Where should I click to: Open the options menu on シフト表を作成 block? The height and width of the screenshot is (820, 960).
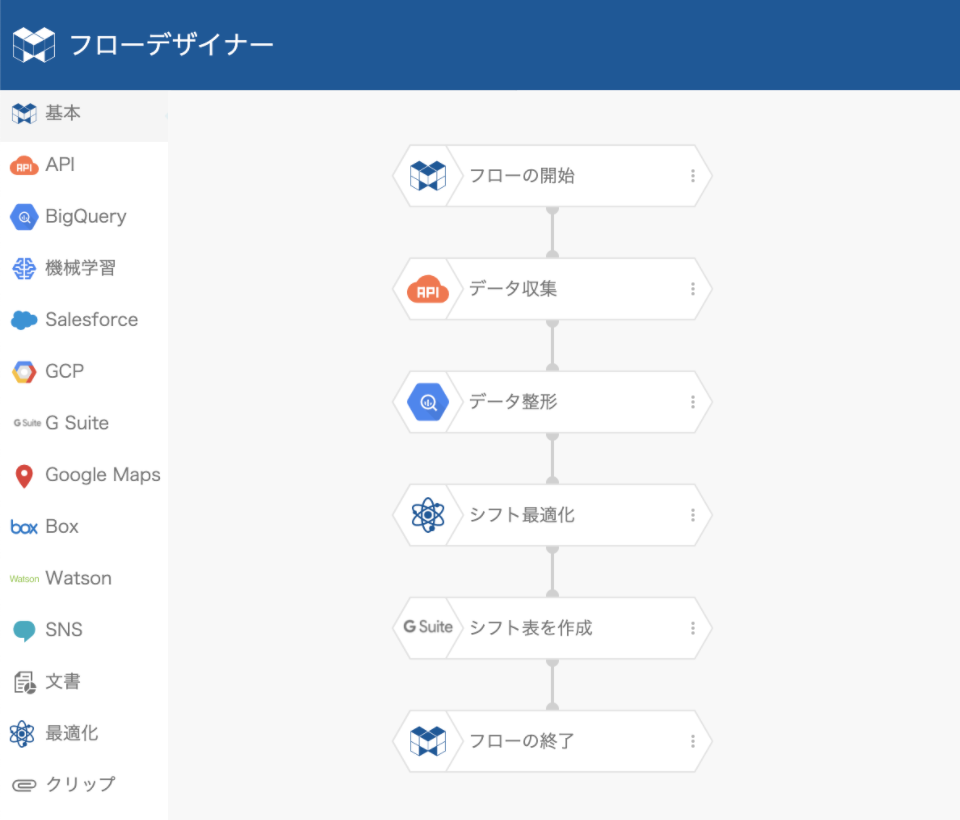(692, 628)
